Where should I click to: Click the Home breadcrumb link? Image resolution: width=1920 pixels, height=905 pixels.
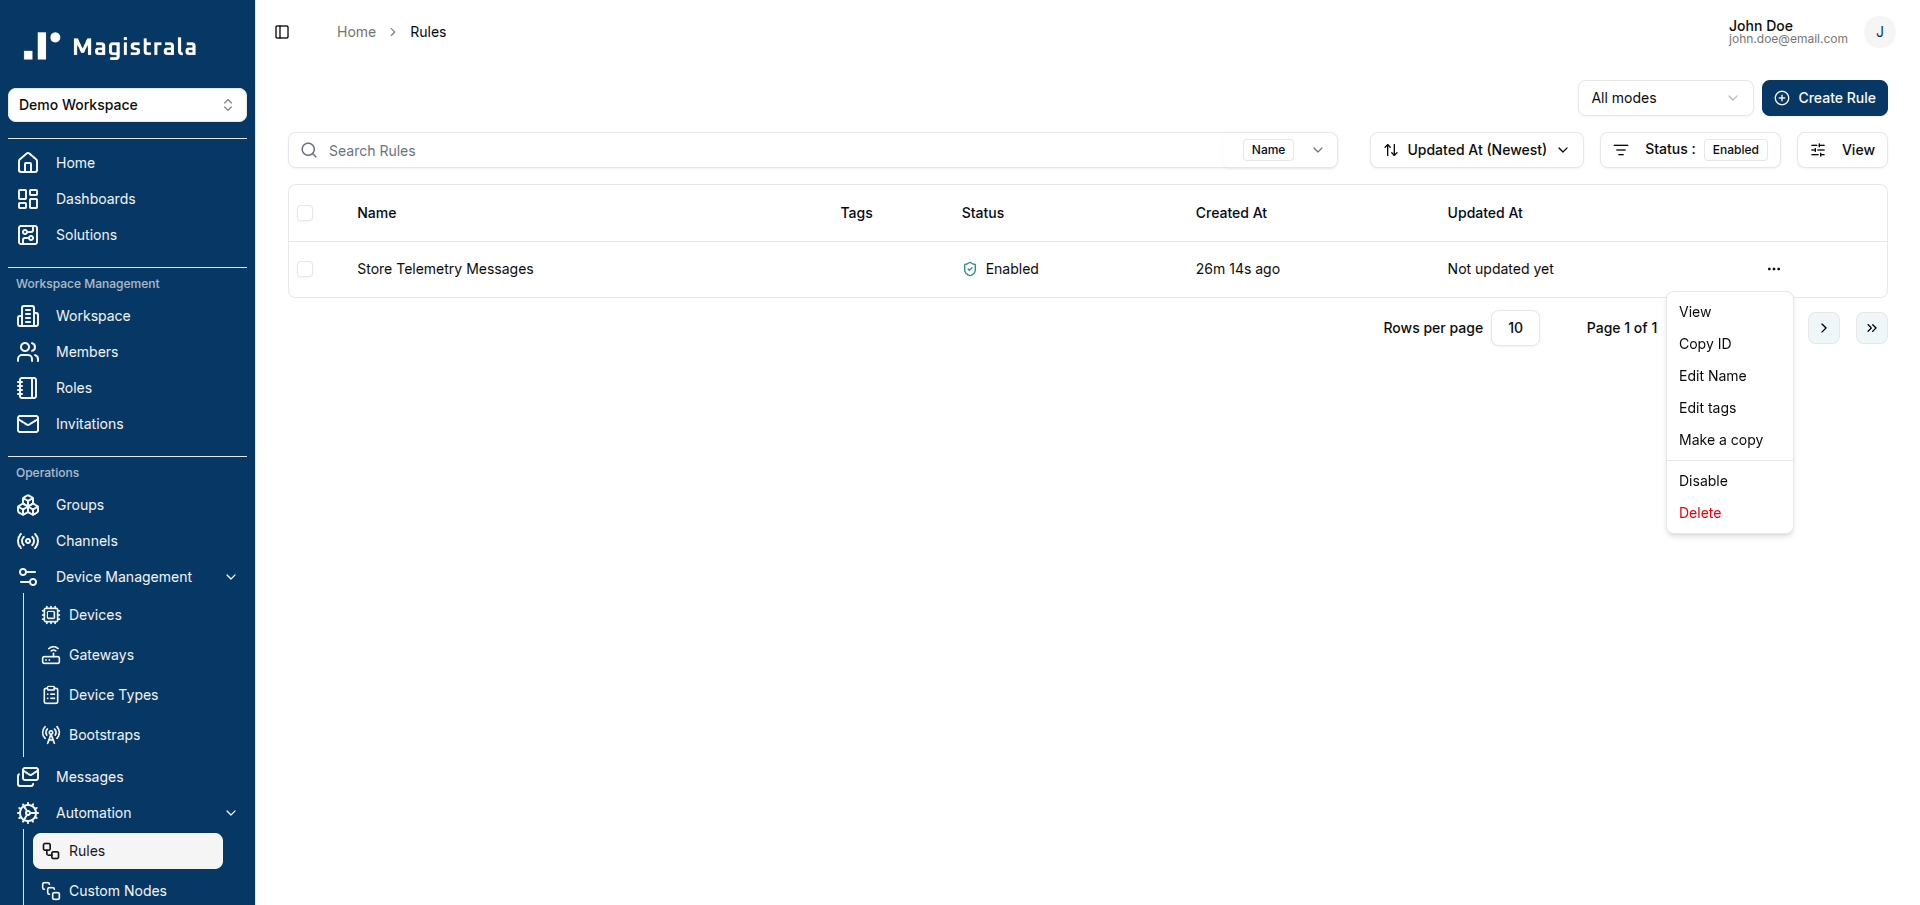[356, 32]
